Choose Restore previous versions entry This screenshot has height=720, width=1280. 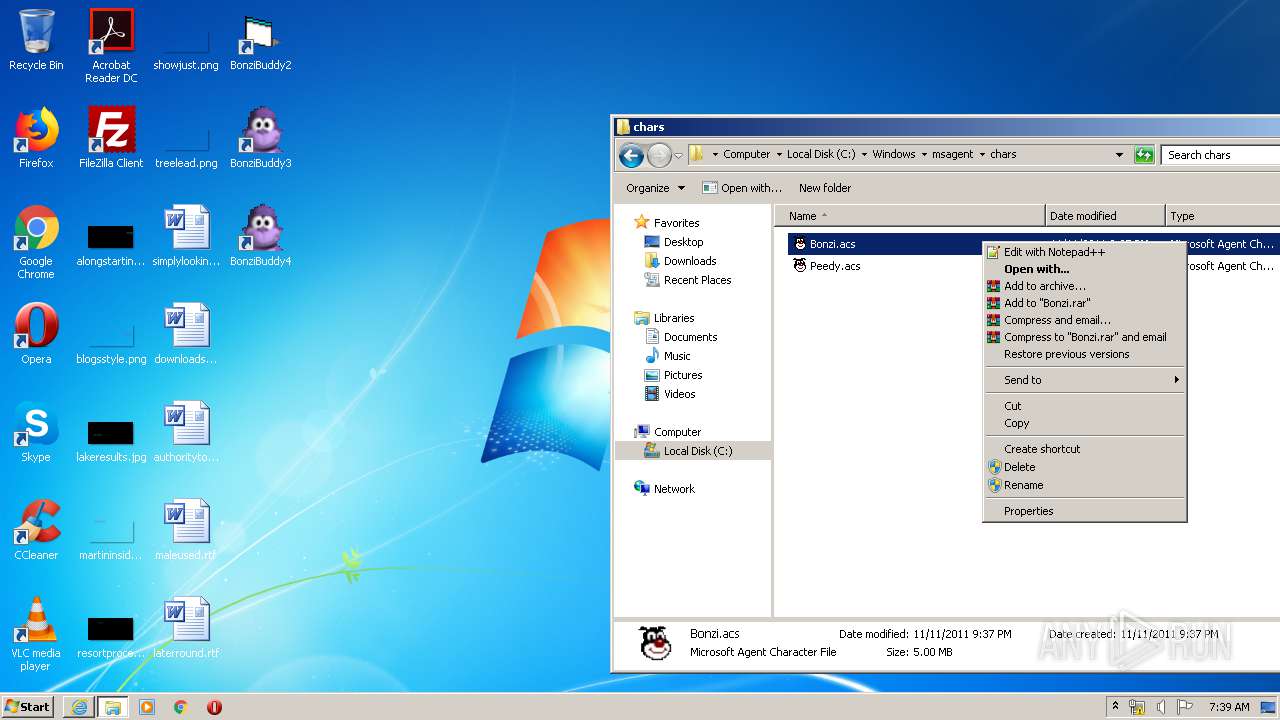point(1085,354)
